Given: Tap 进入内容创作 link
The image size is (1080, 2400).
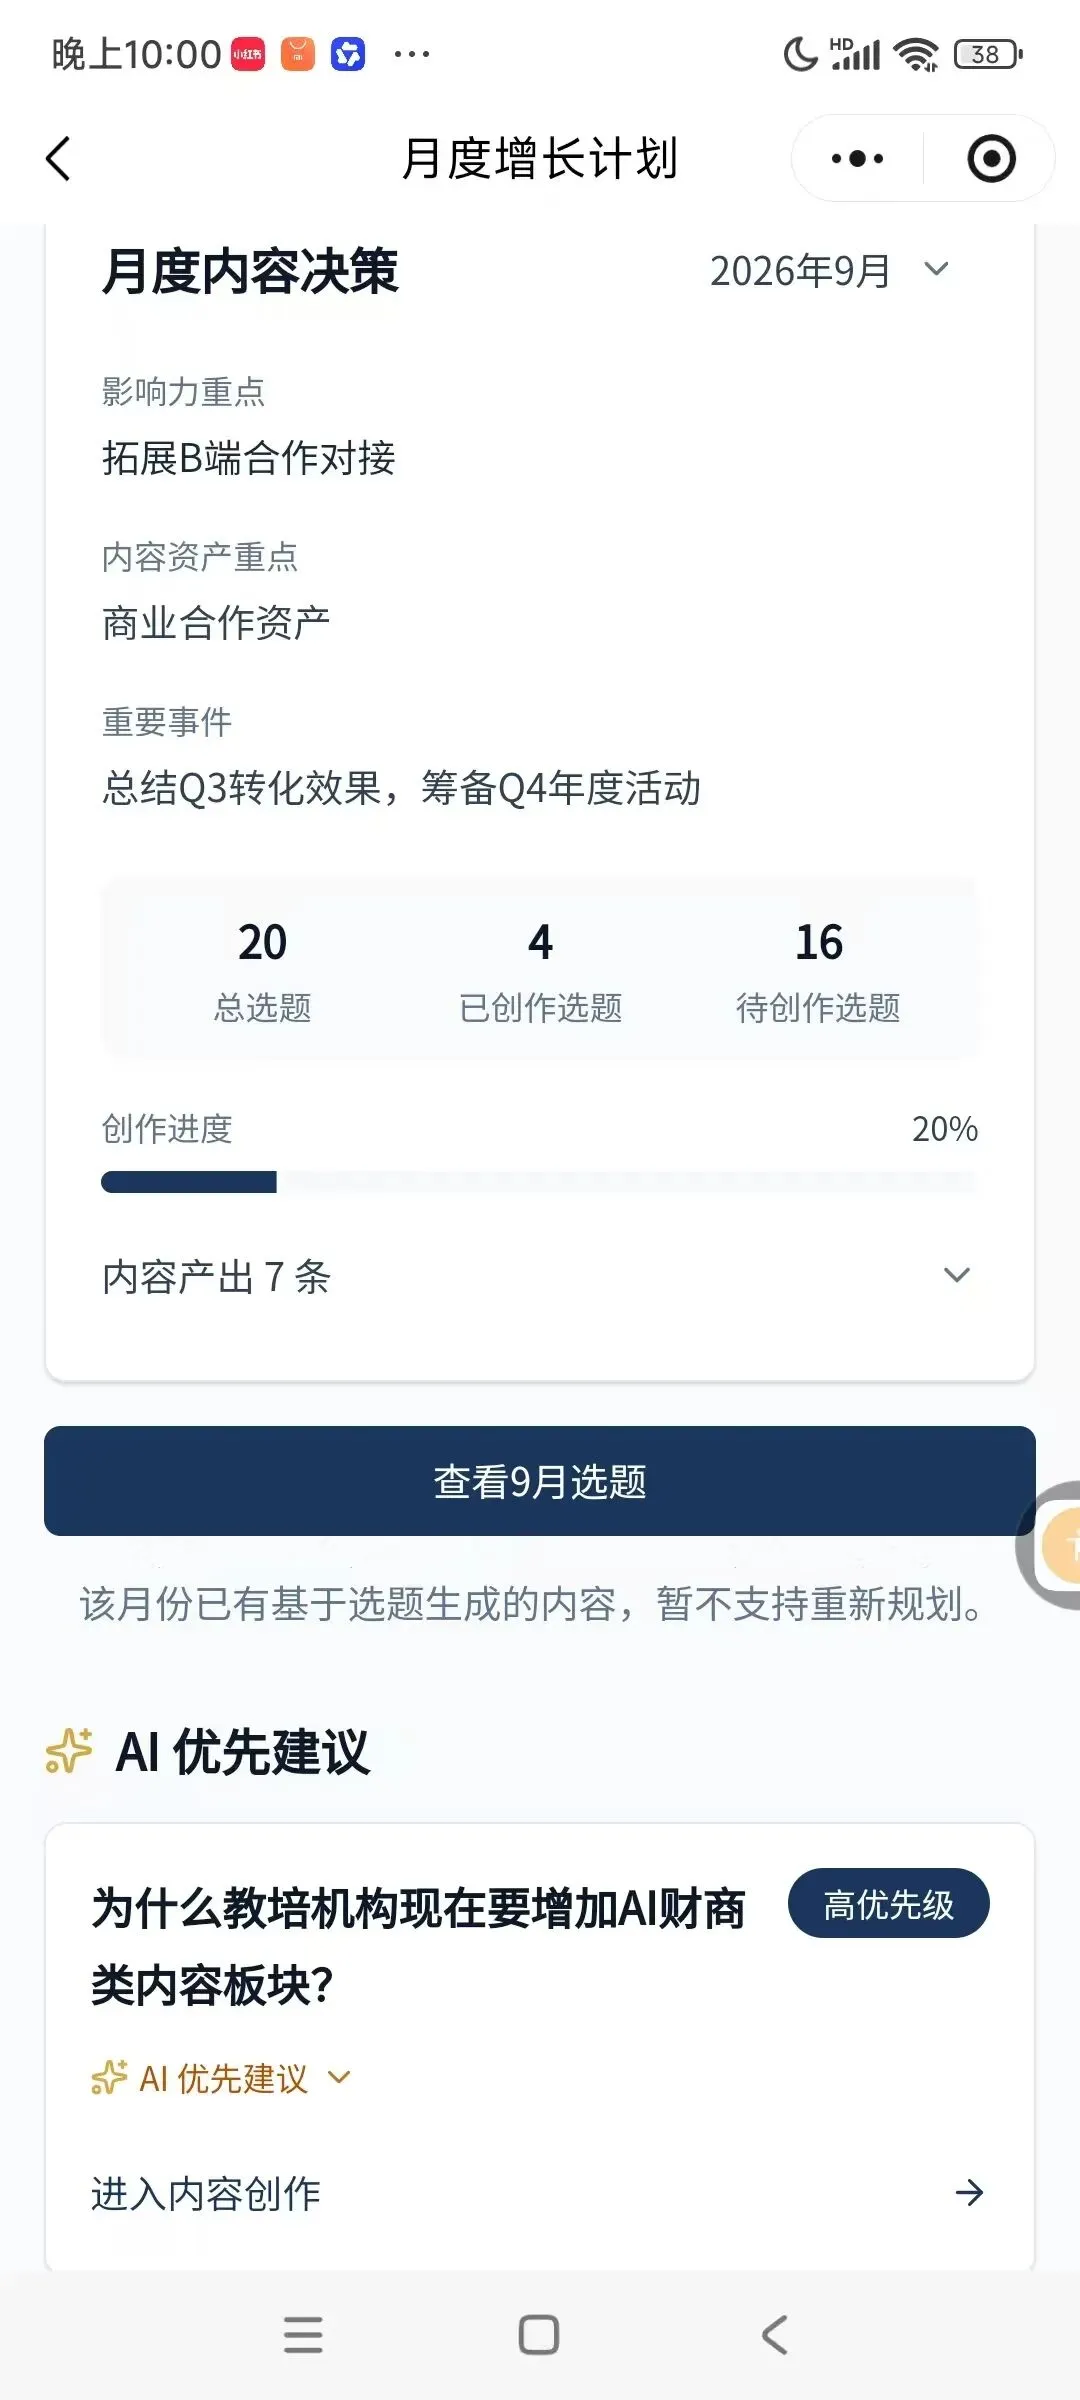Looking at the screenshot, I should [206, 2193].
